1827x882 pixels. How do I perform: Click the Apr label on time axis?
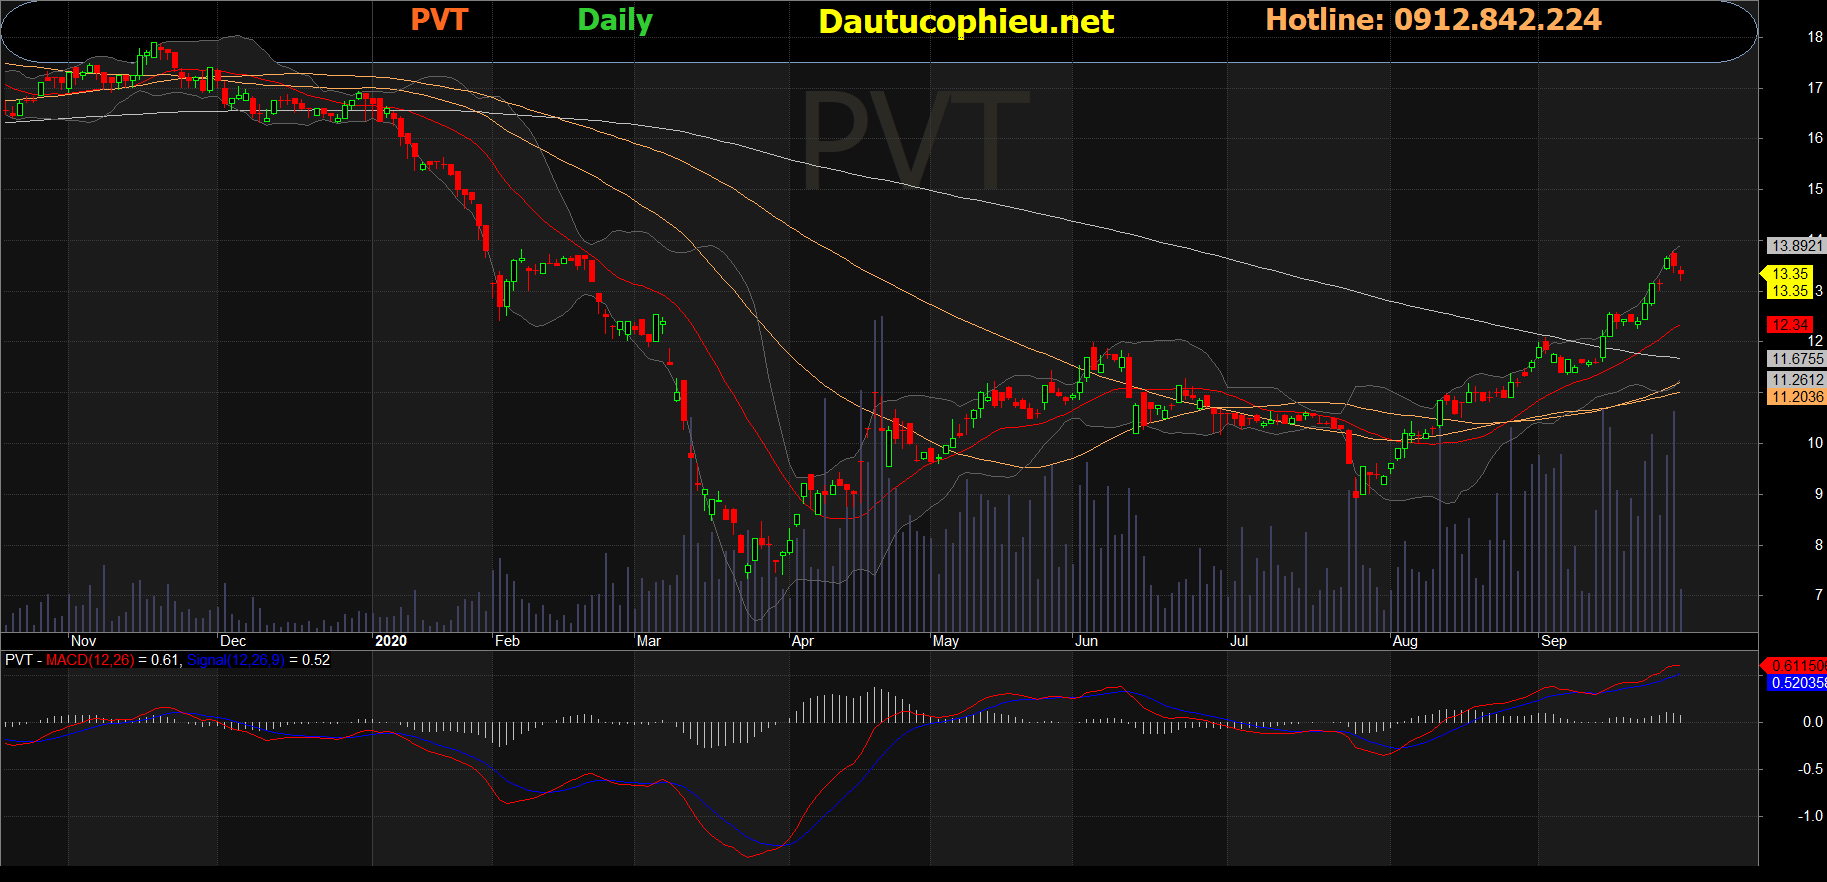[x=802, y=641]
